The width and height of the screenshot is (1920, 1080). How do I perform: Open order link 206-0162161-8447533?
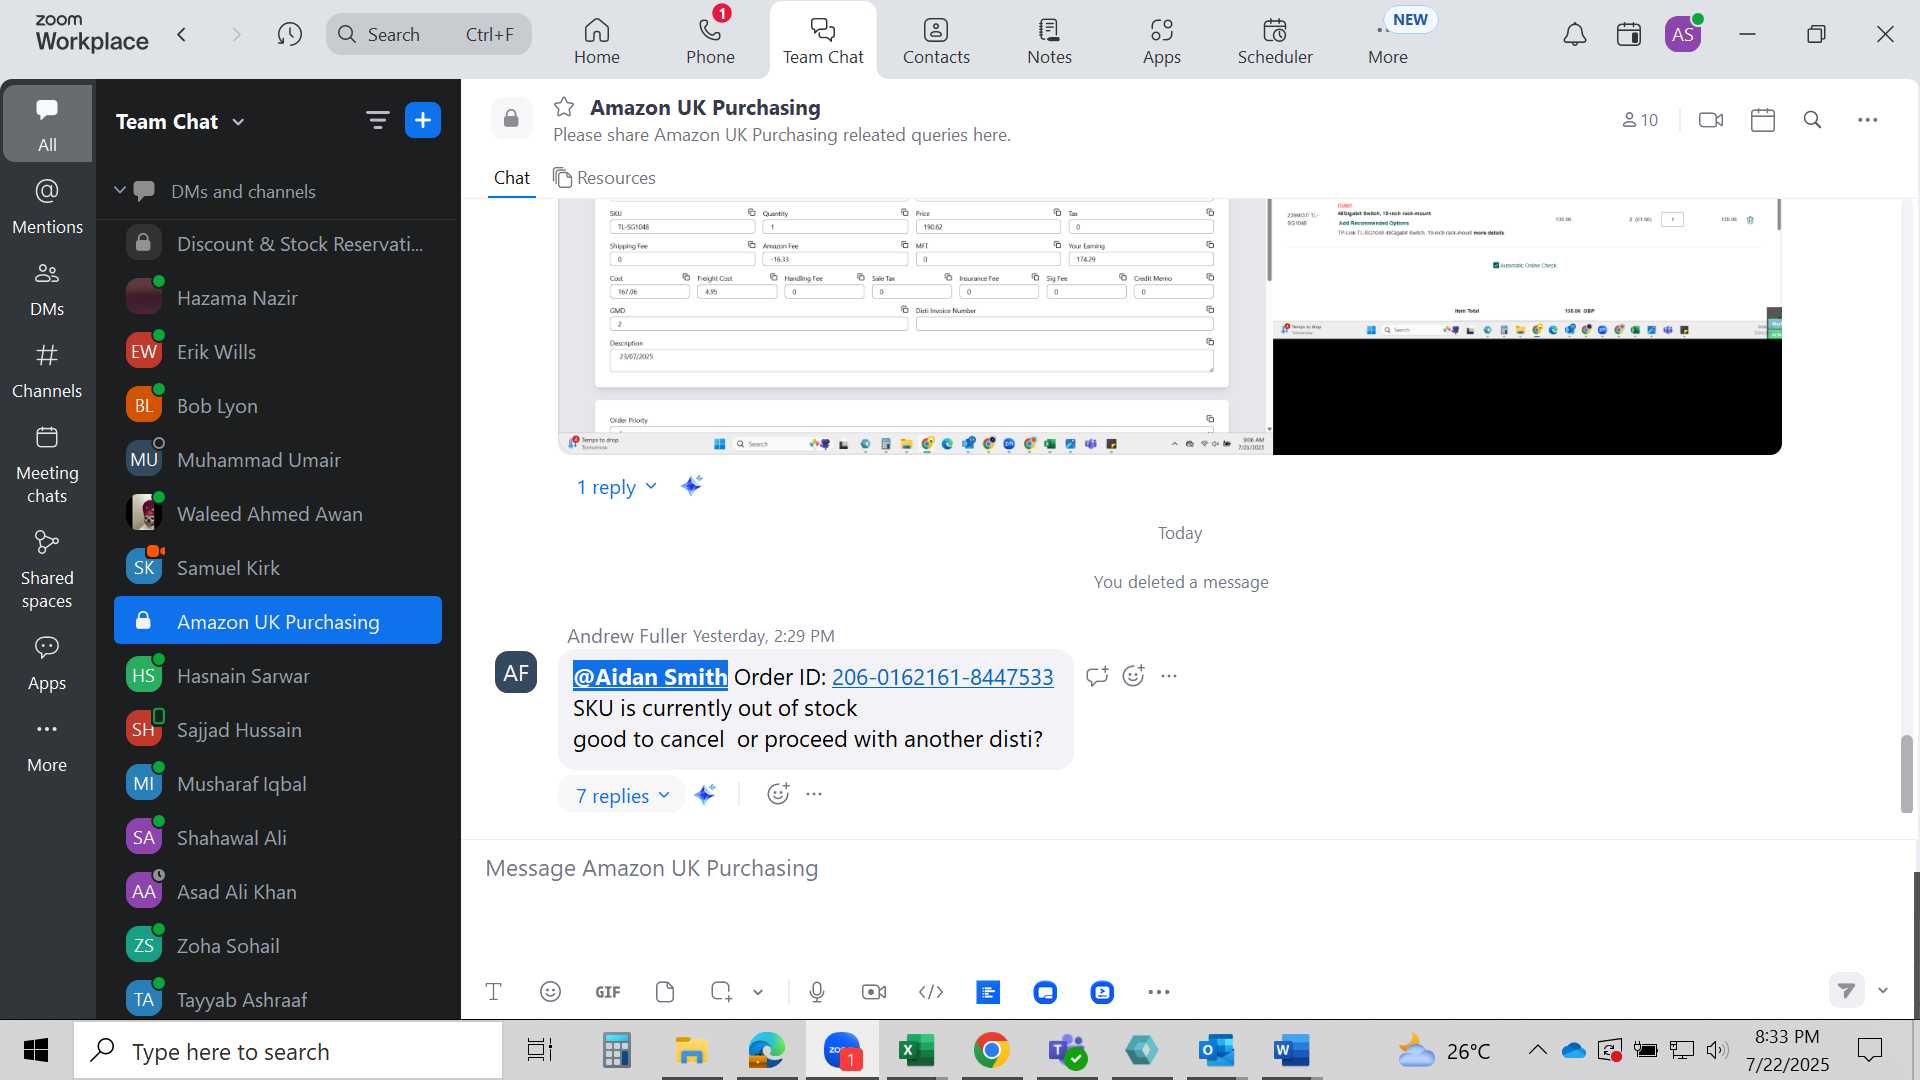(x=942, y=677)
